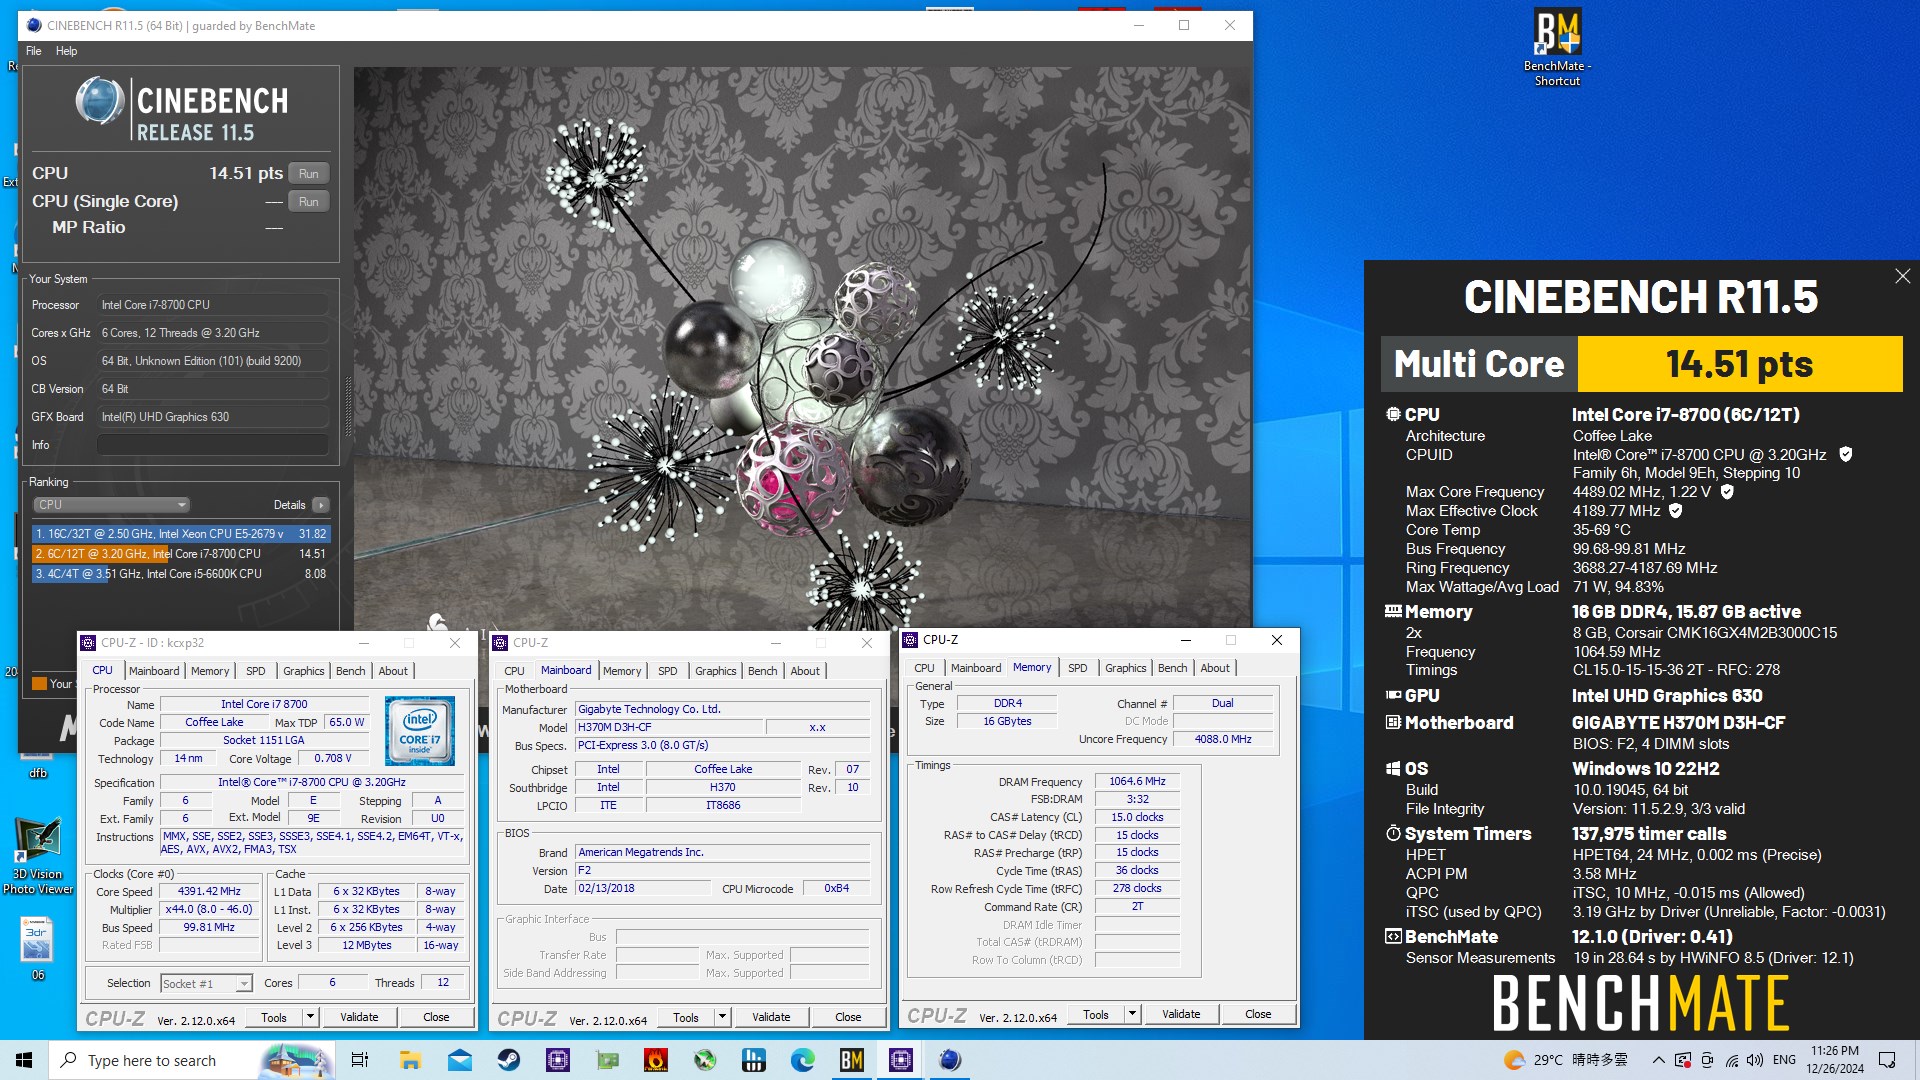1920x1080 pixels.
Task: Click the Core Speed value 4391.42 MHz
Action: (209, 891)
